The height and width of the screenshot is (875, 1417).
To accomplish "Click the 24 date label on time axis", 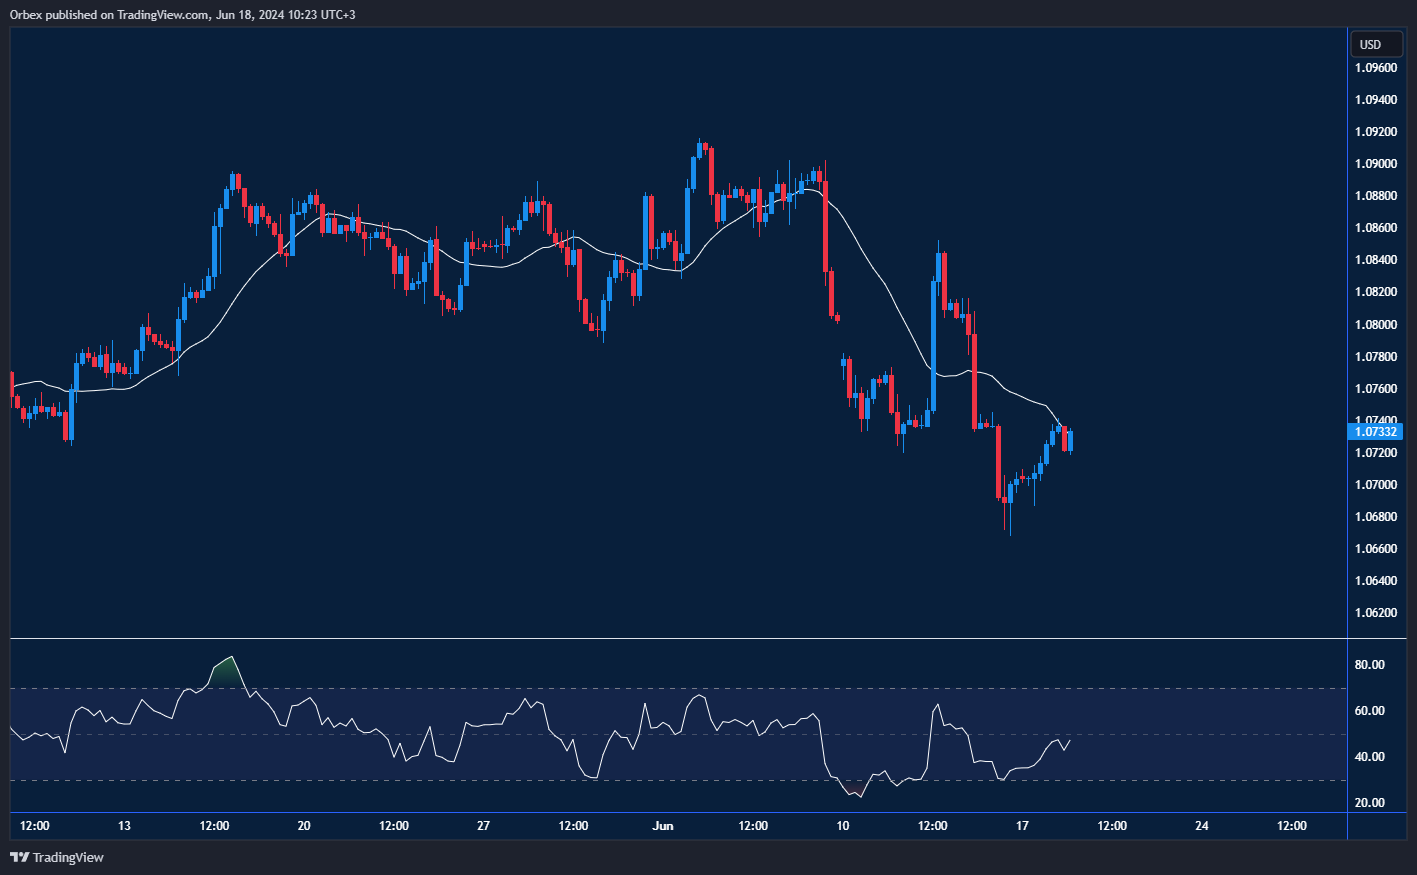I will point(1201,826).
